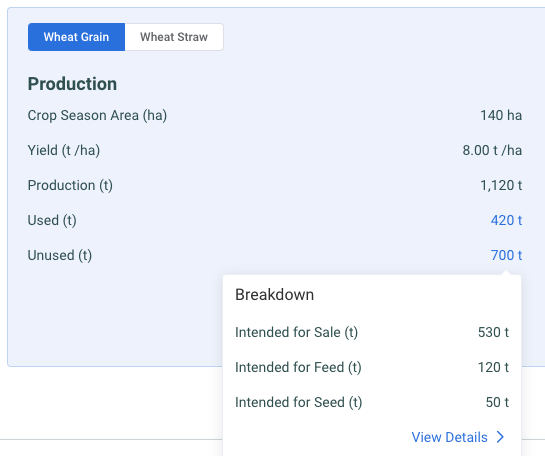Click the chevron arrow beside View Details
Image resolution: width=545 pixels, height=456 pixels.
tap(500, 437)
